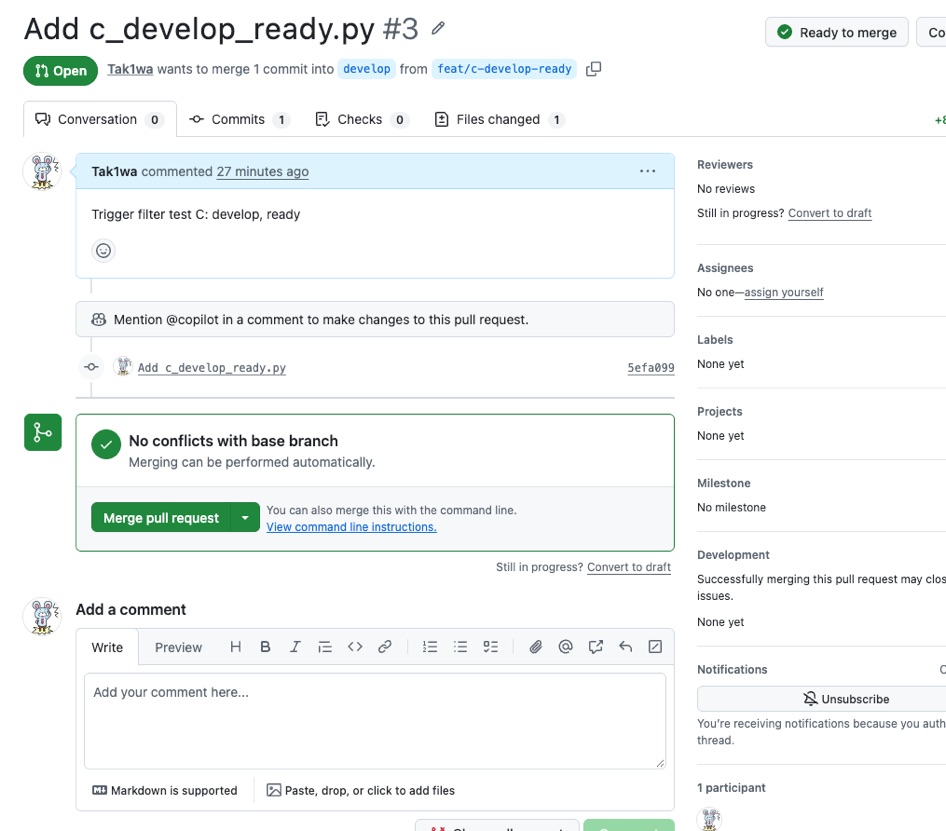Click Convert to draft below merge box
The width and height of the screenshot is (946, 831).
pyautogui.click(x=629, y=567)
